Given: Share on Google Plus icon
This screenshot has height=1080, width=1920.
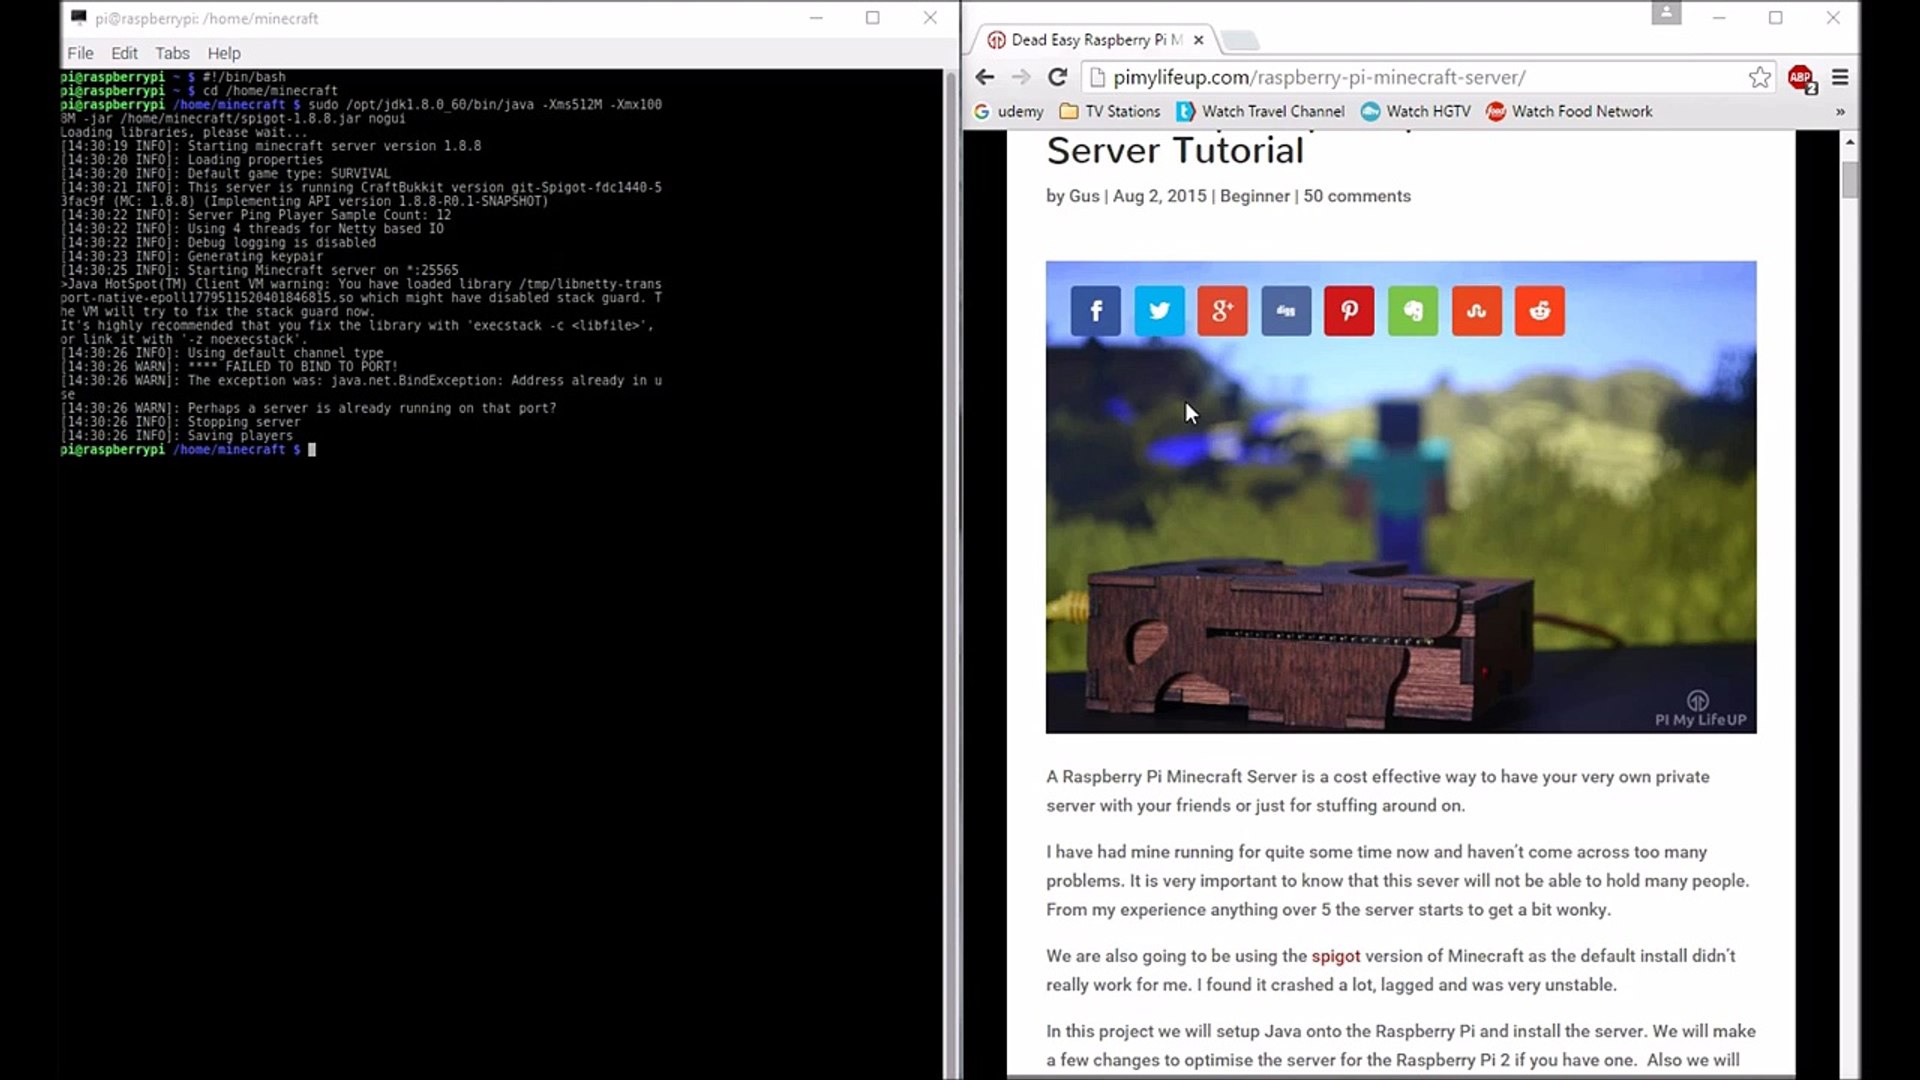Looking at the screenshot, I should (1222, 311).
